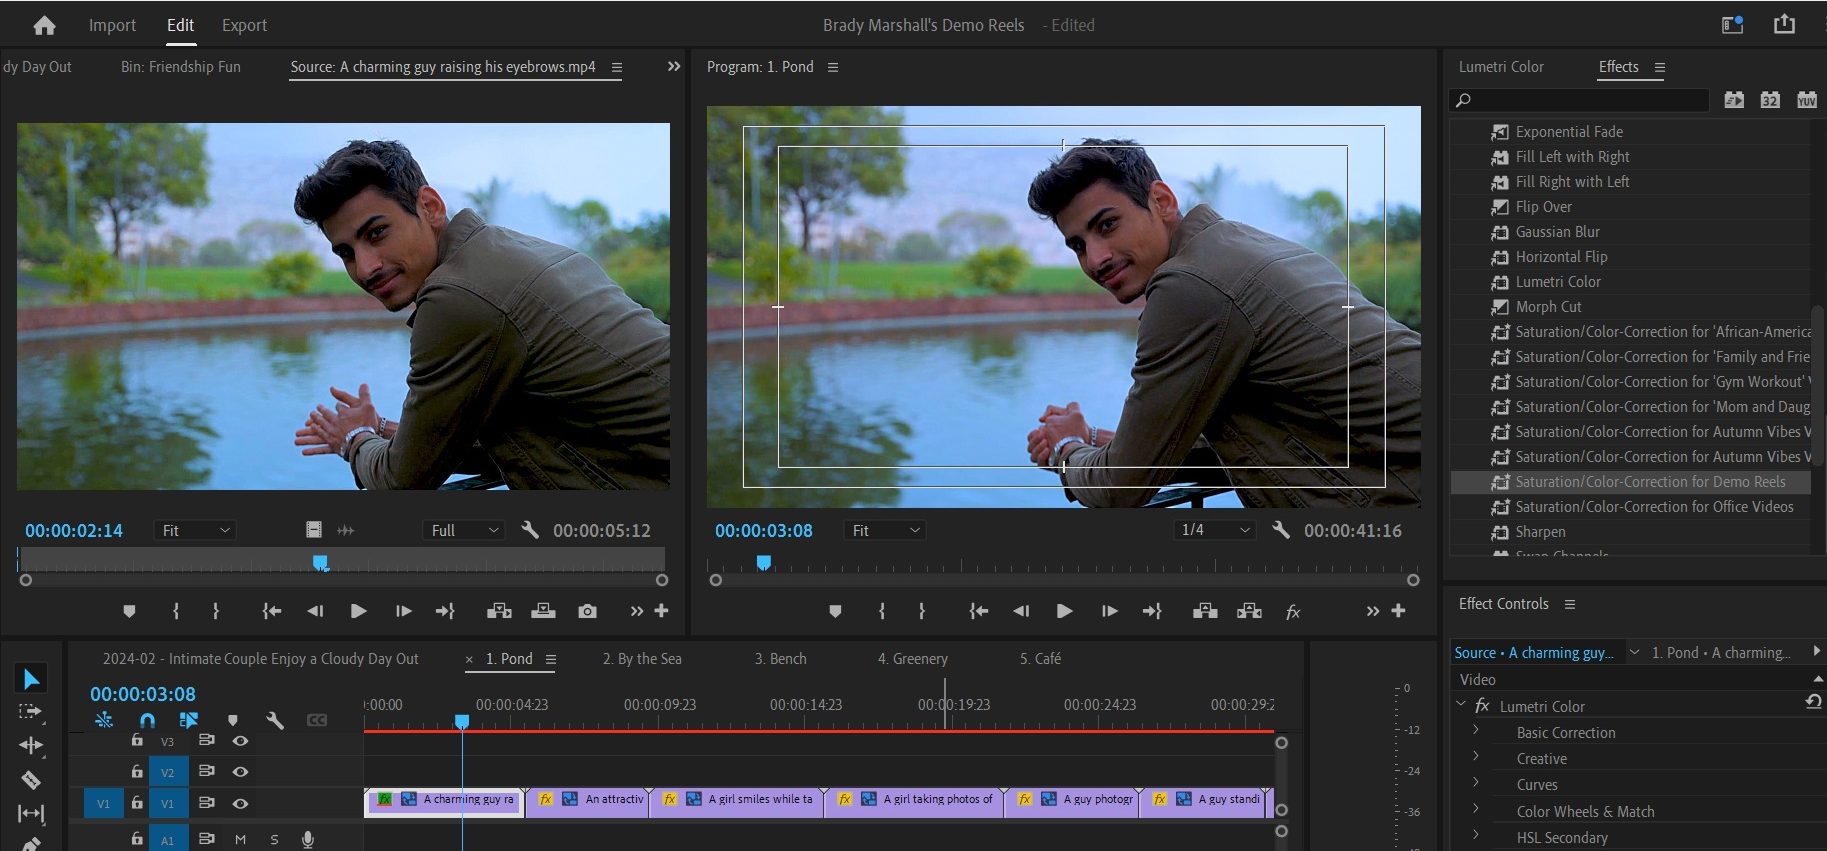1827x851 pixels.
Task: Toggle V2 track lock
Action: pyautogui.click(x=137, y=771)
